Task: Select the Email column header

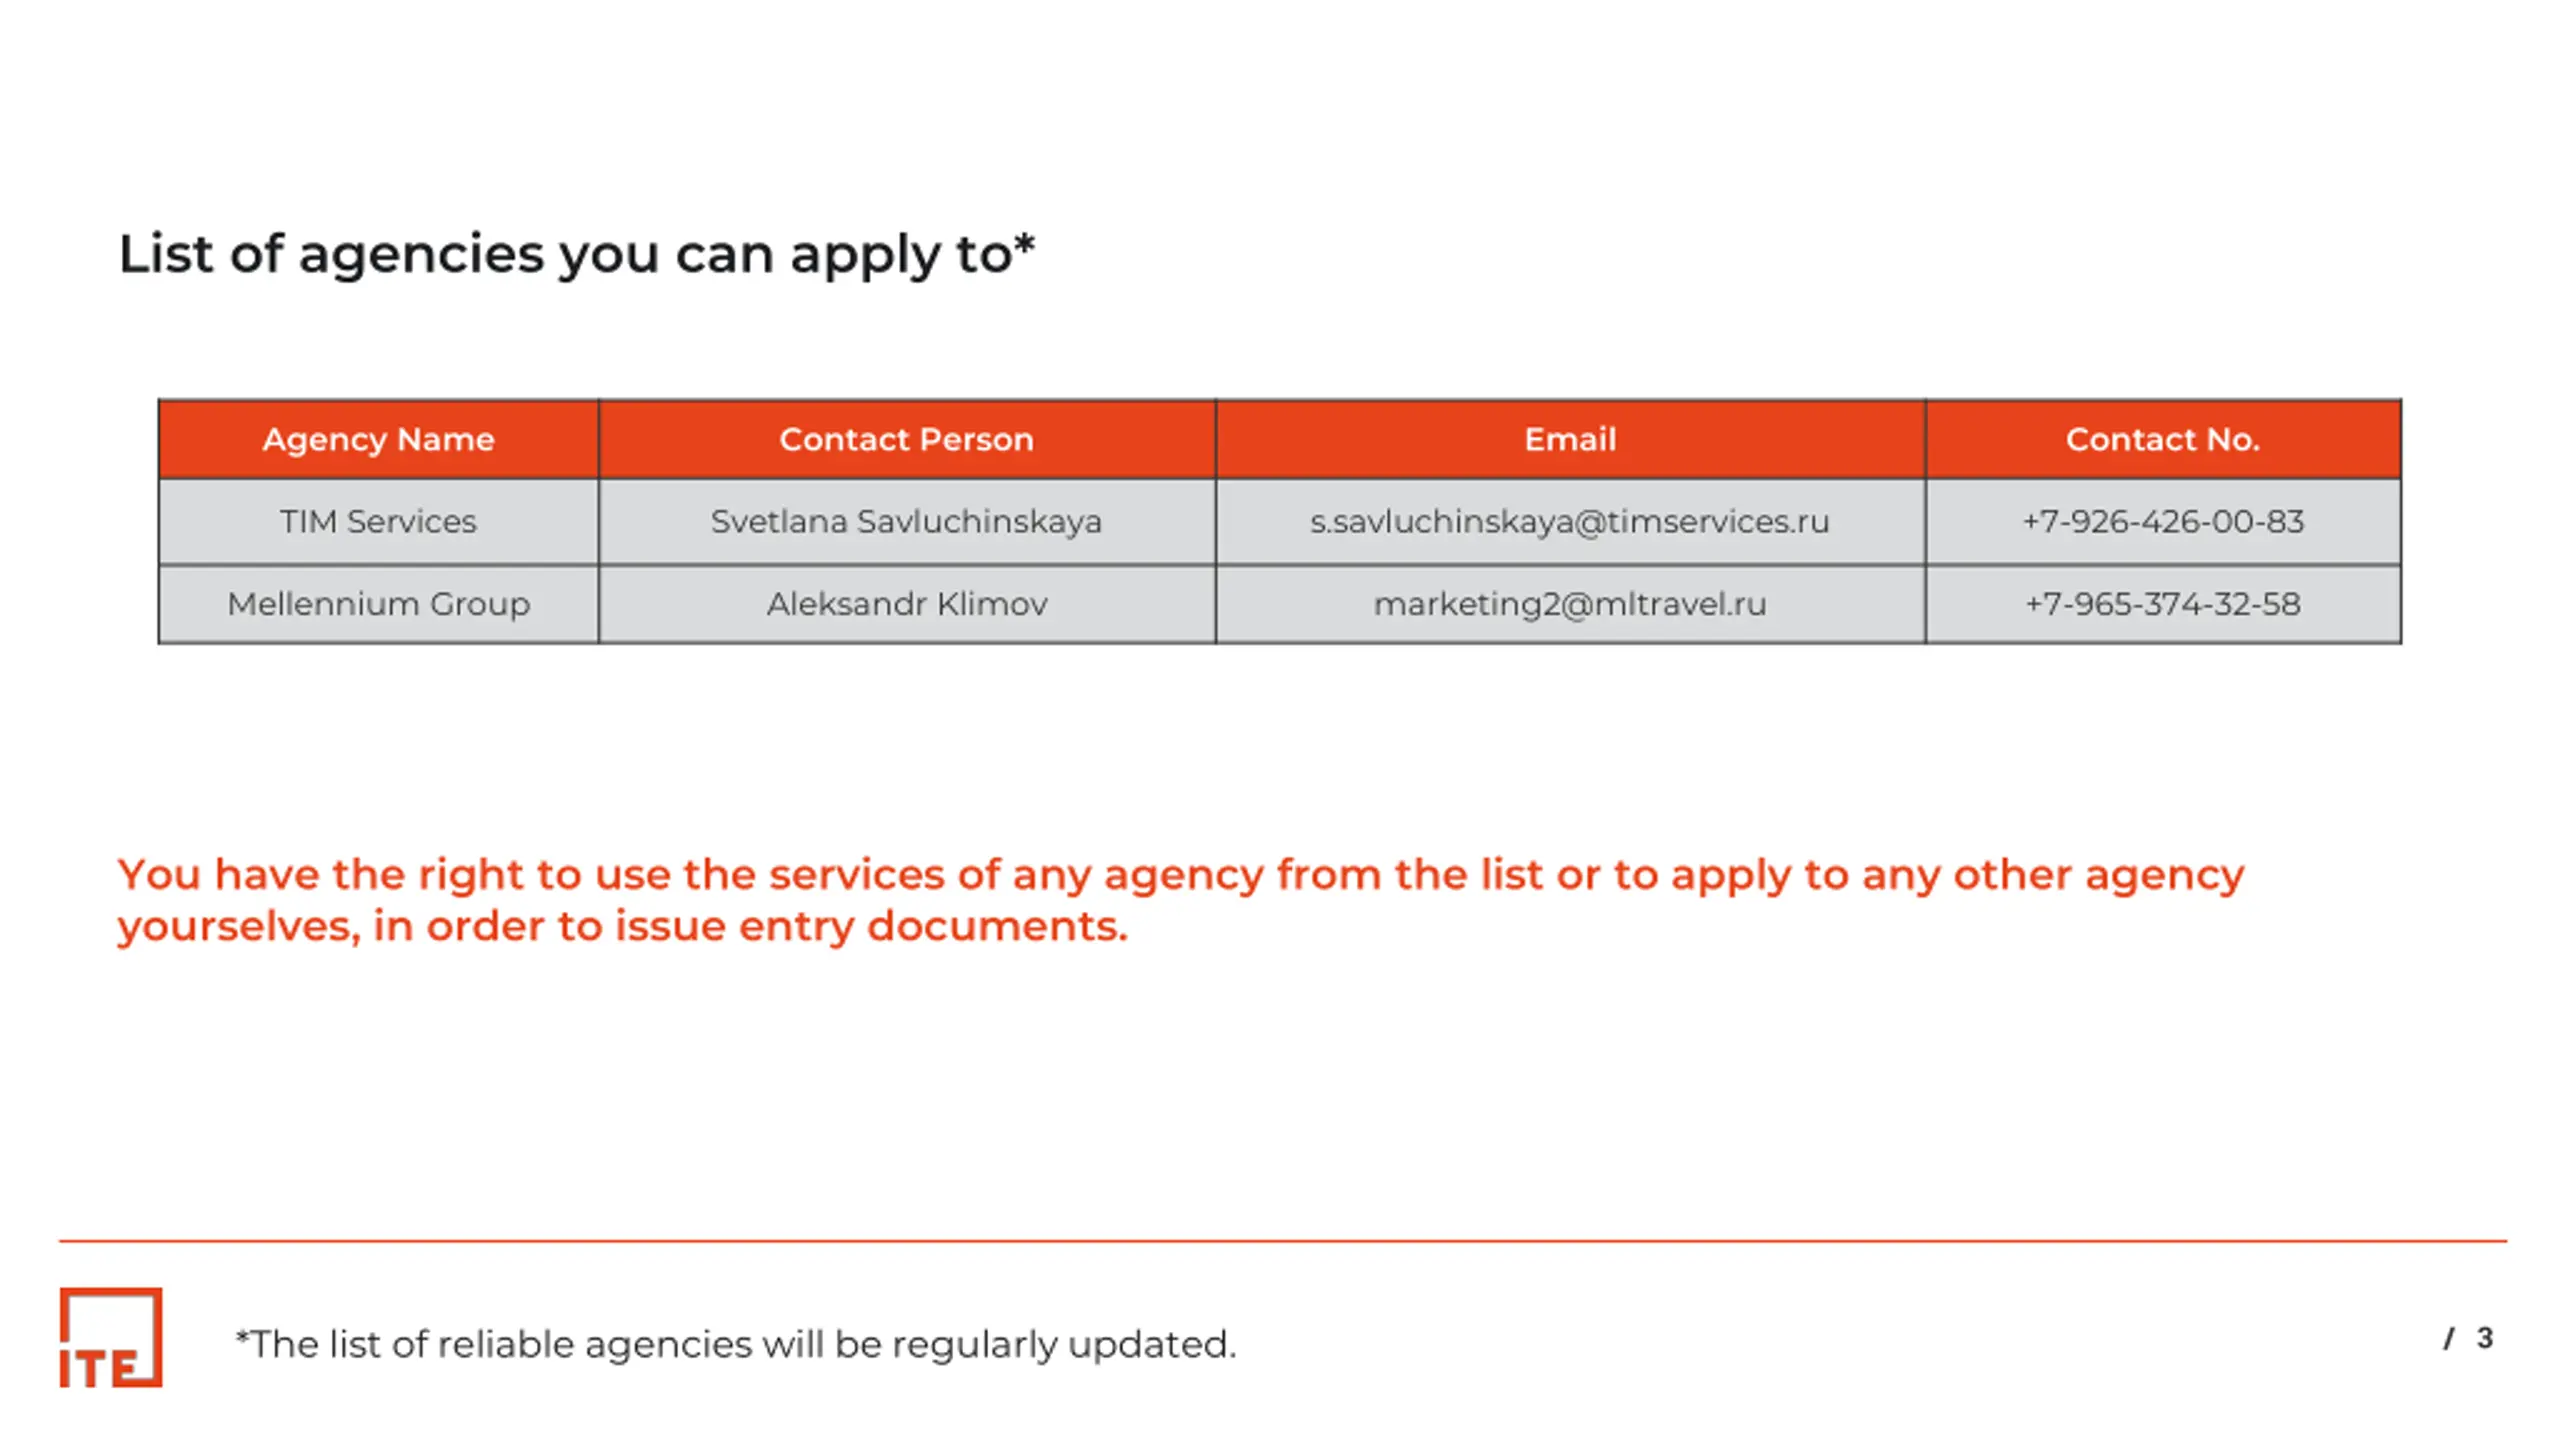Action: (x=1570, y=439)
